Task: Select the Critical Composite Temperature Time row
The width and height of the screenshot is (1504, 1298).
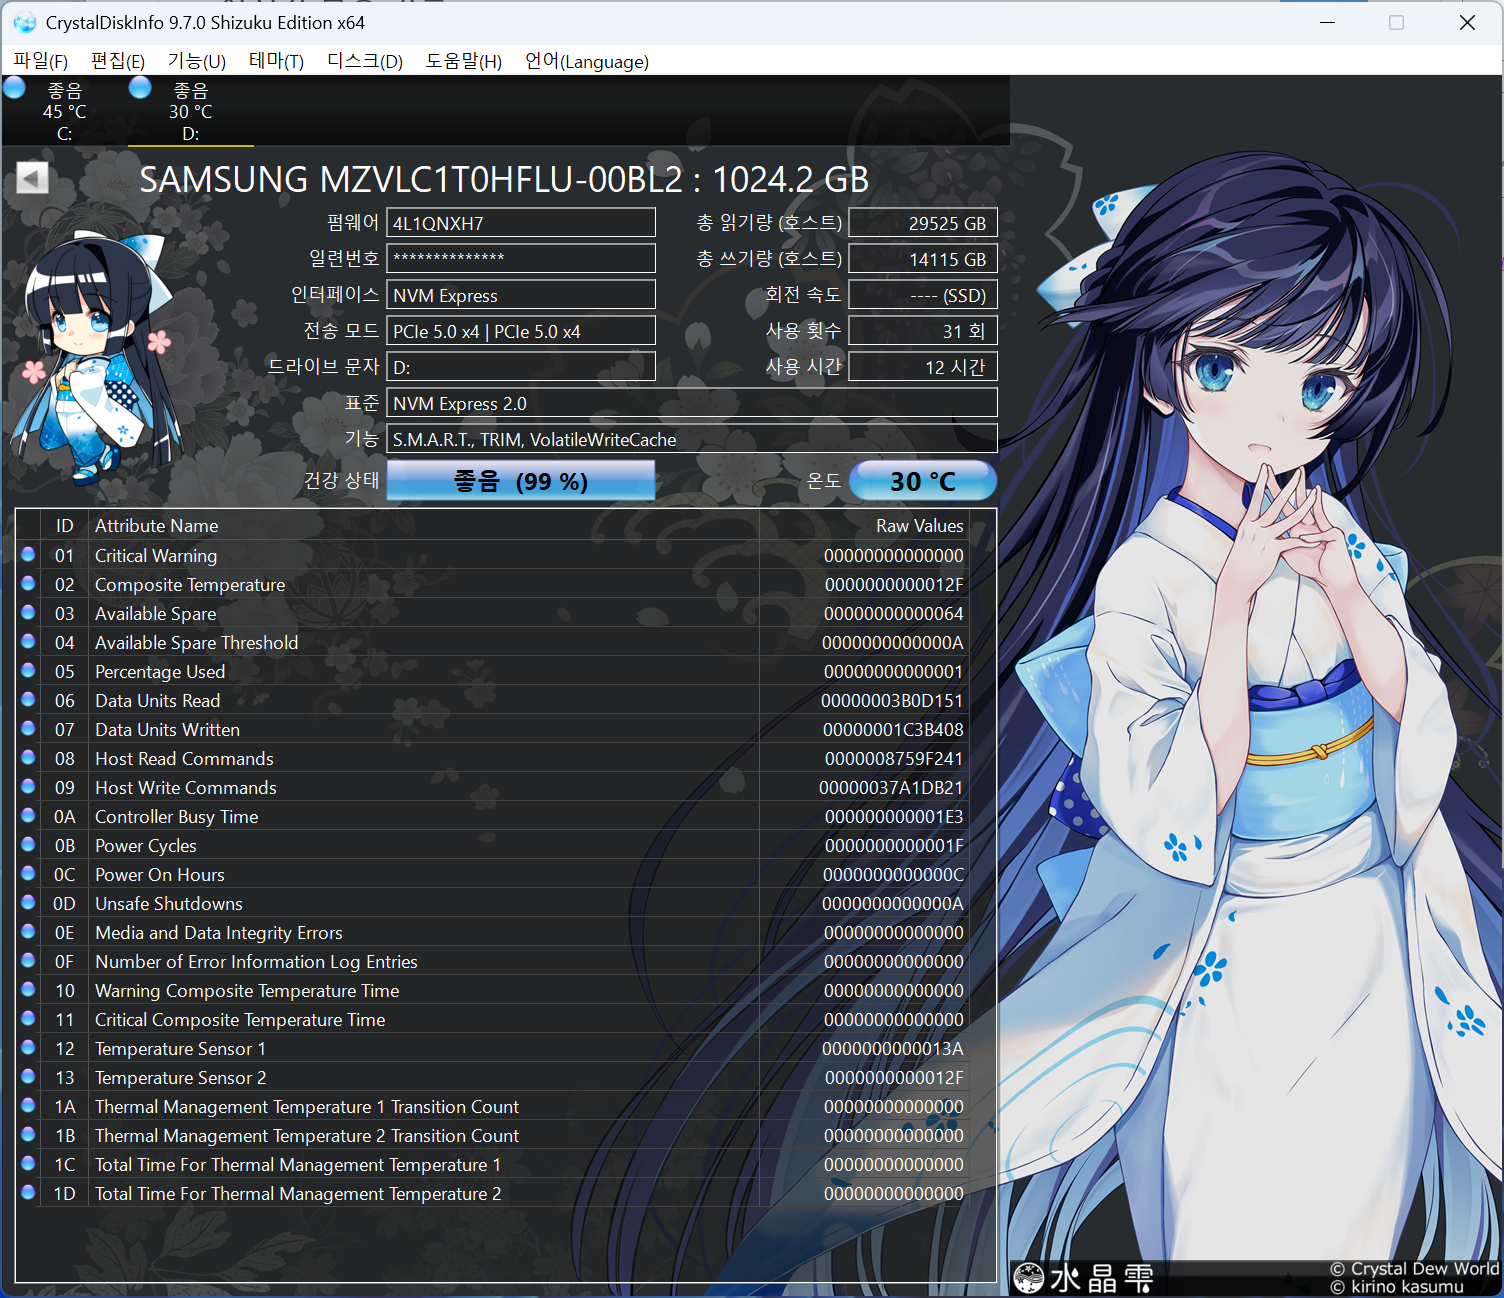Action: [492, 1019]
